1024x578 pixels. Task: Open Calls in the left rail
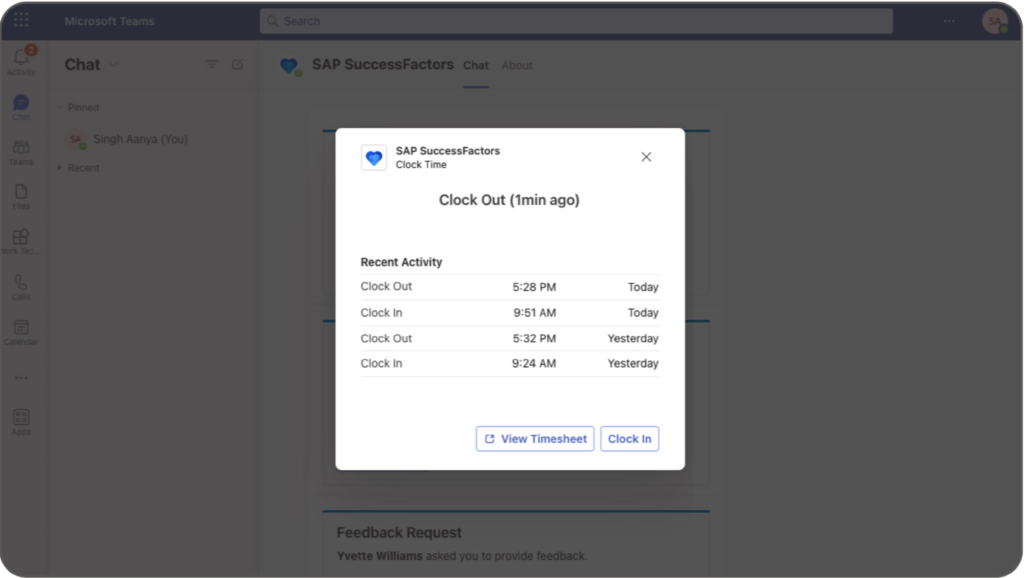[x=21, y=287]
